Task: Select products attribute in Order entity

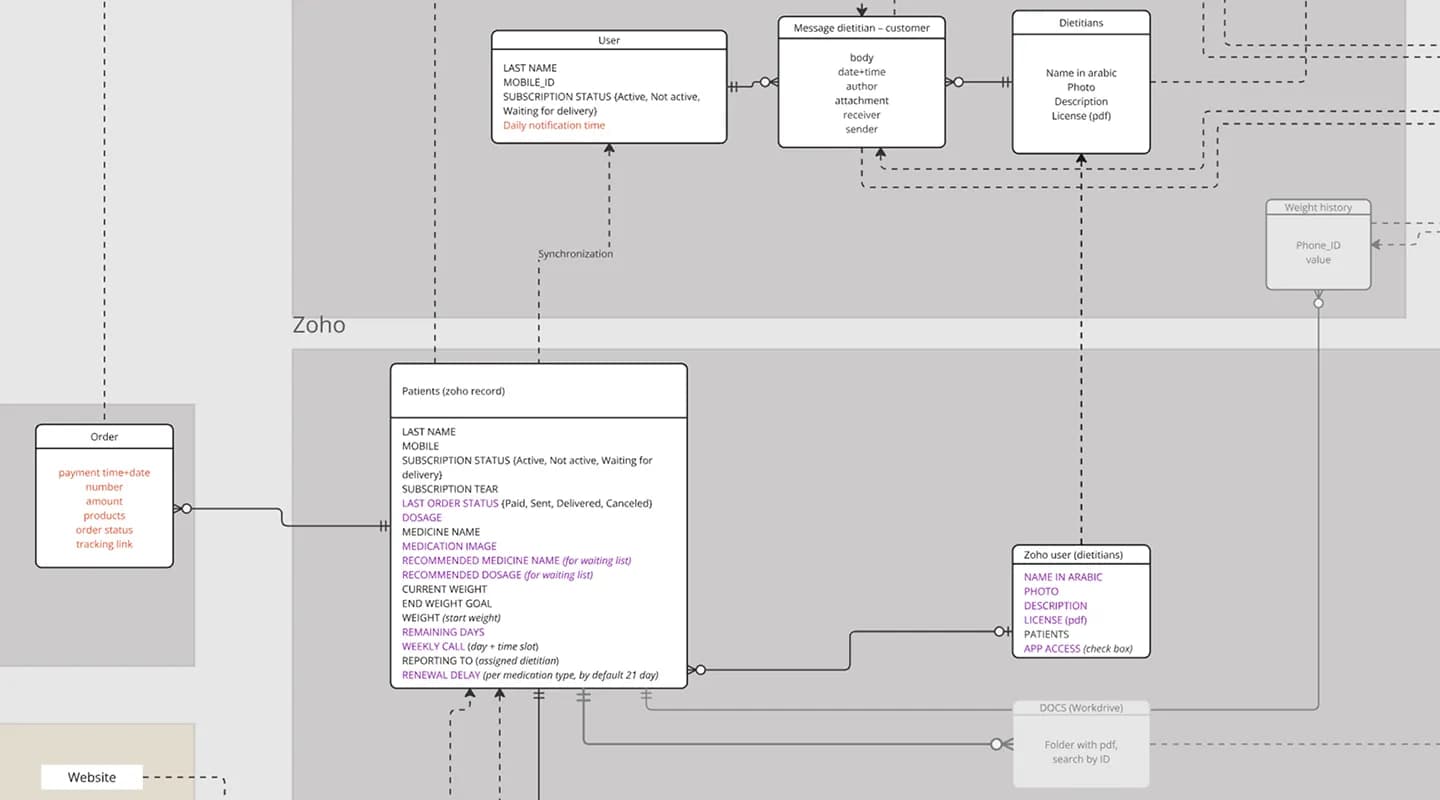Action: coord(104,516)
